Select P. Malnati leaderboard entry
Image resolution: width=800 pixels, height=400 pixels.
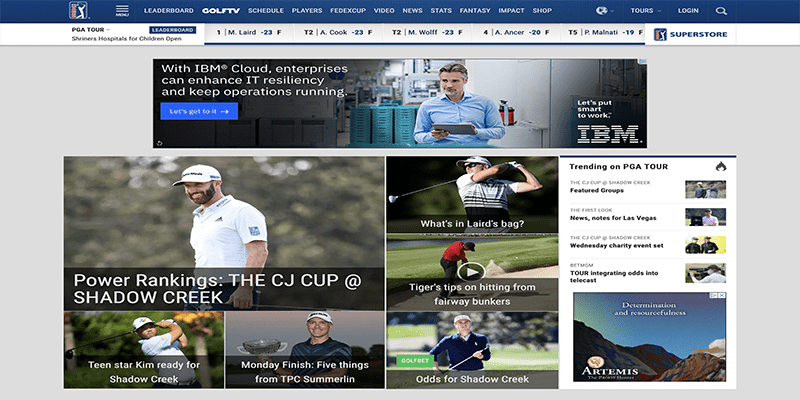click(x=604, y=32)
